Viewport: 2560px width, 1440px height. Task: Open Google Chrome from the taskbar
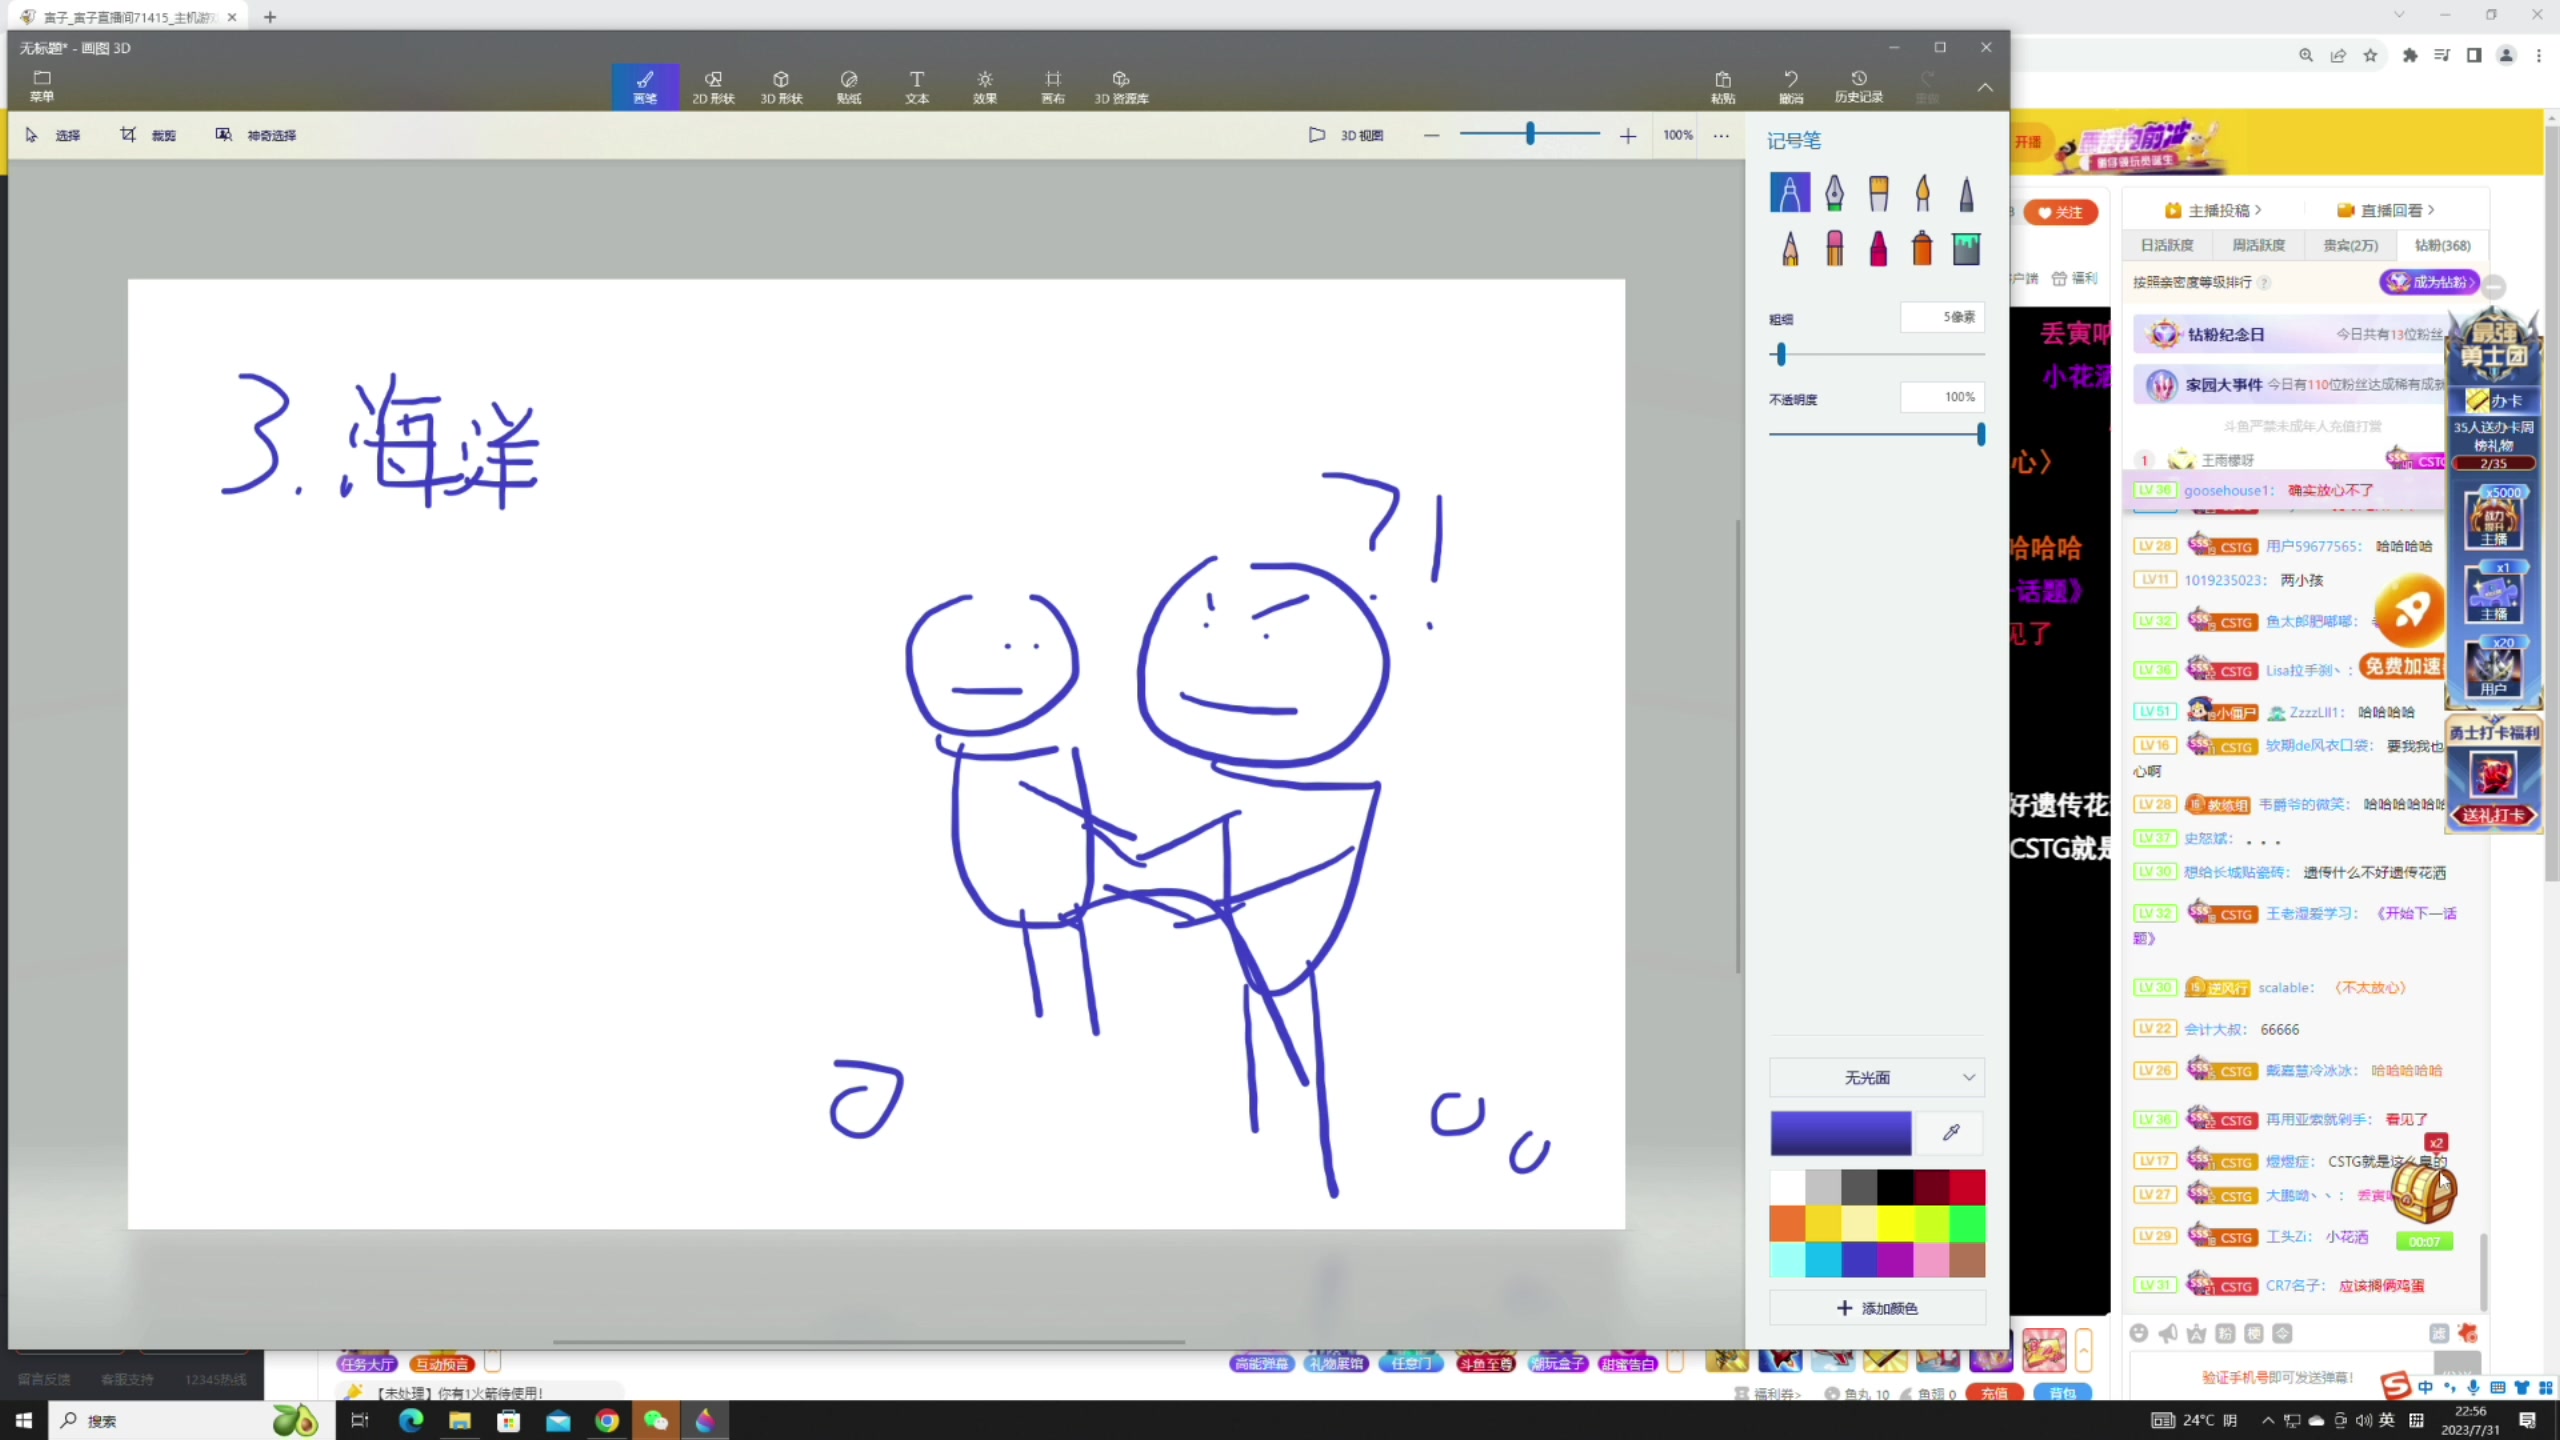[606, 1420]
